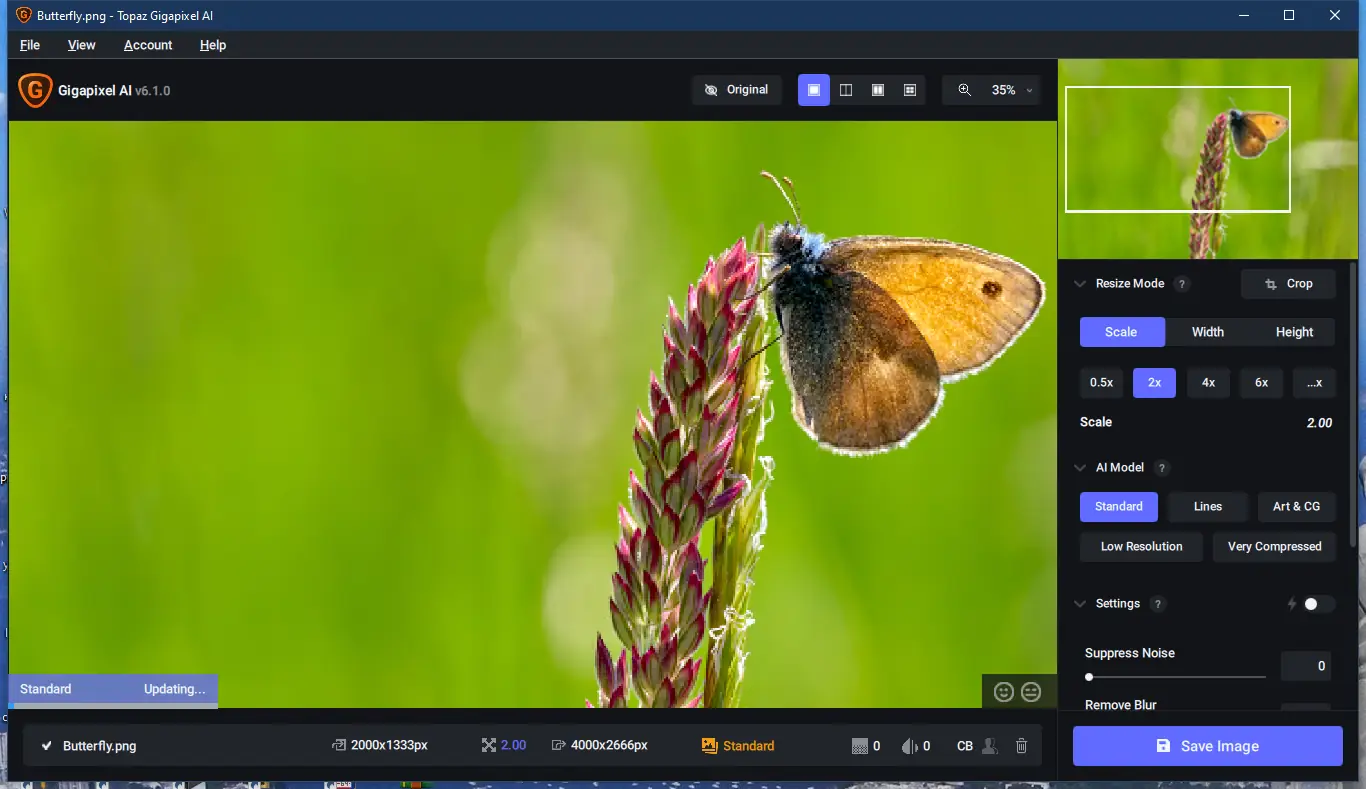Open the Account menu
Viewport: 1366px width, 789px height.
coord(148,45)
